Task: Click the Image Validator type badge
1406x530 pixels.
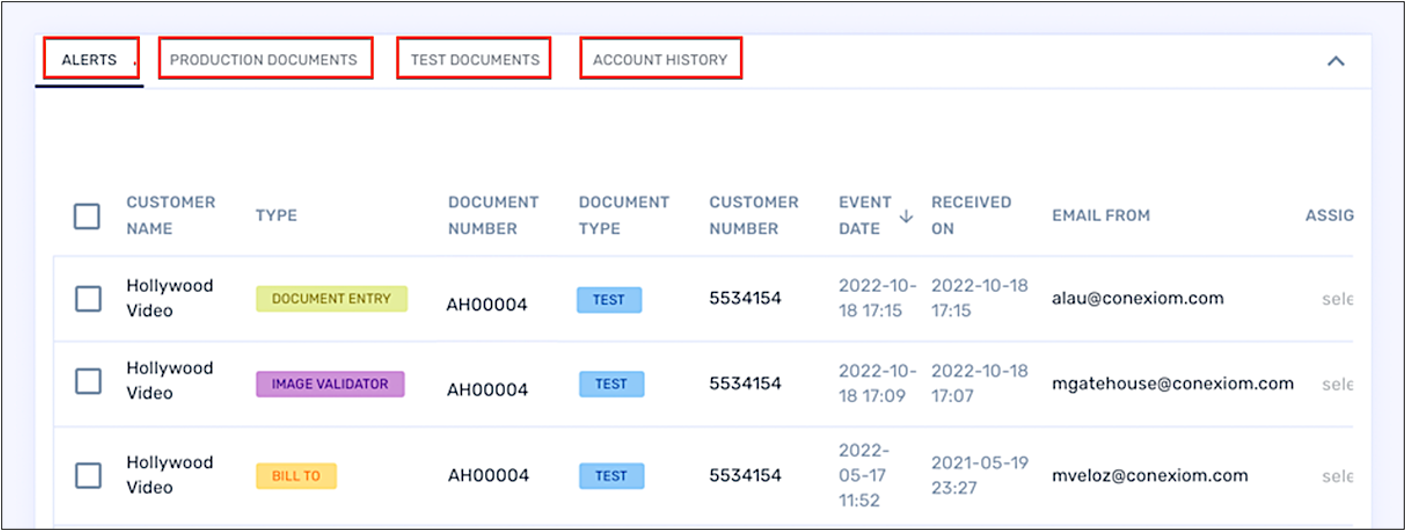Action: 330,384
